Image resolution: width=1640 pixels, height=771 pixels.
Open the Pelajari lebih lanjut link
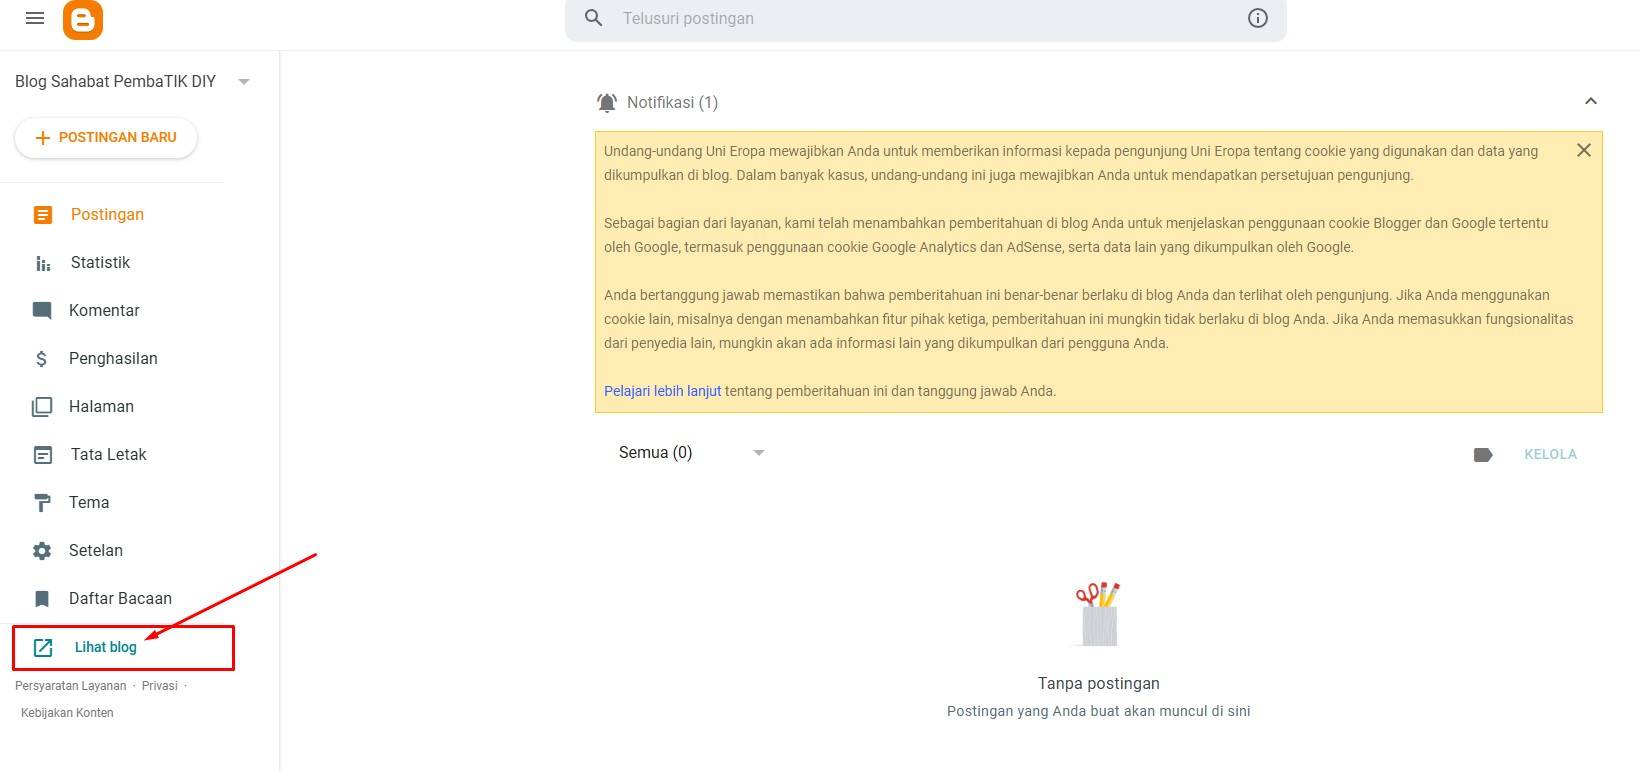pyautogui.click(x=662, y=391)
